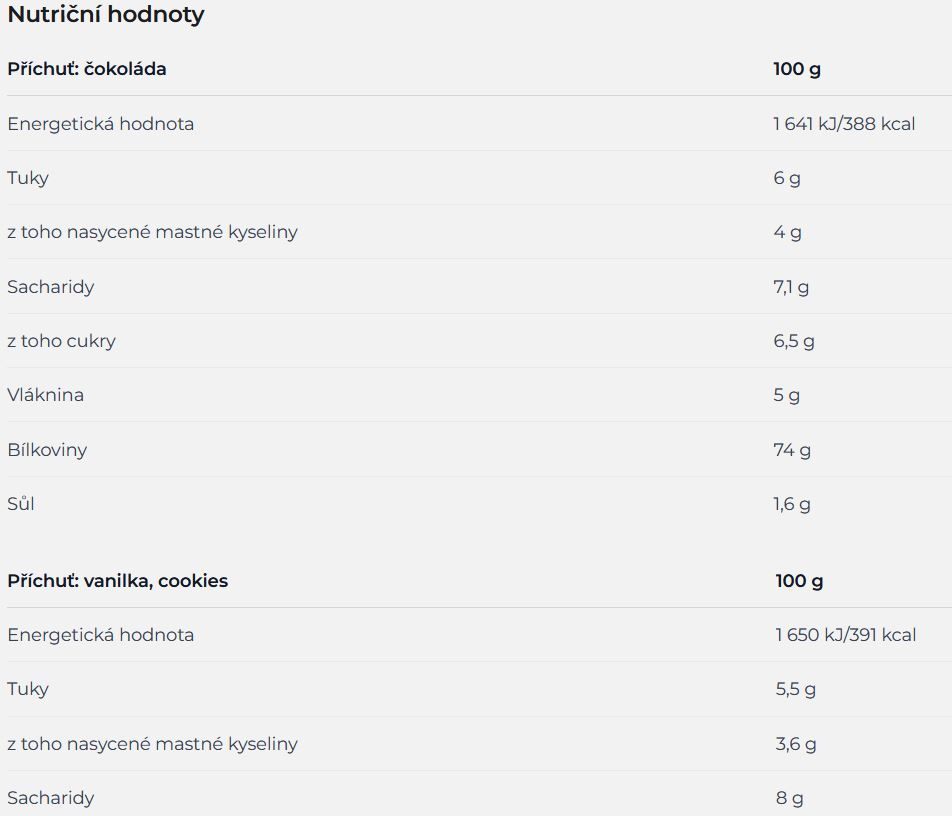Select the Příchuť: čokoláda header

(x=87, y=69)
